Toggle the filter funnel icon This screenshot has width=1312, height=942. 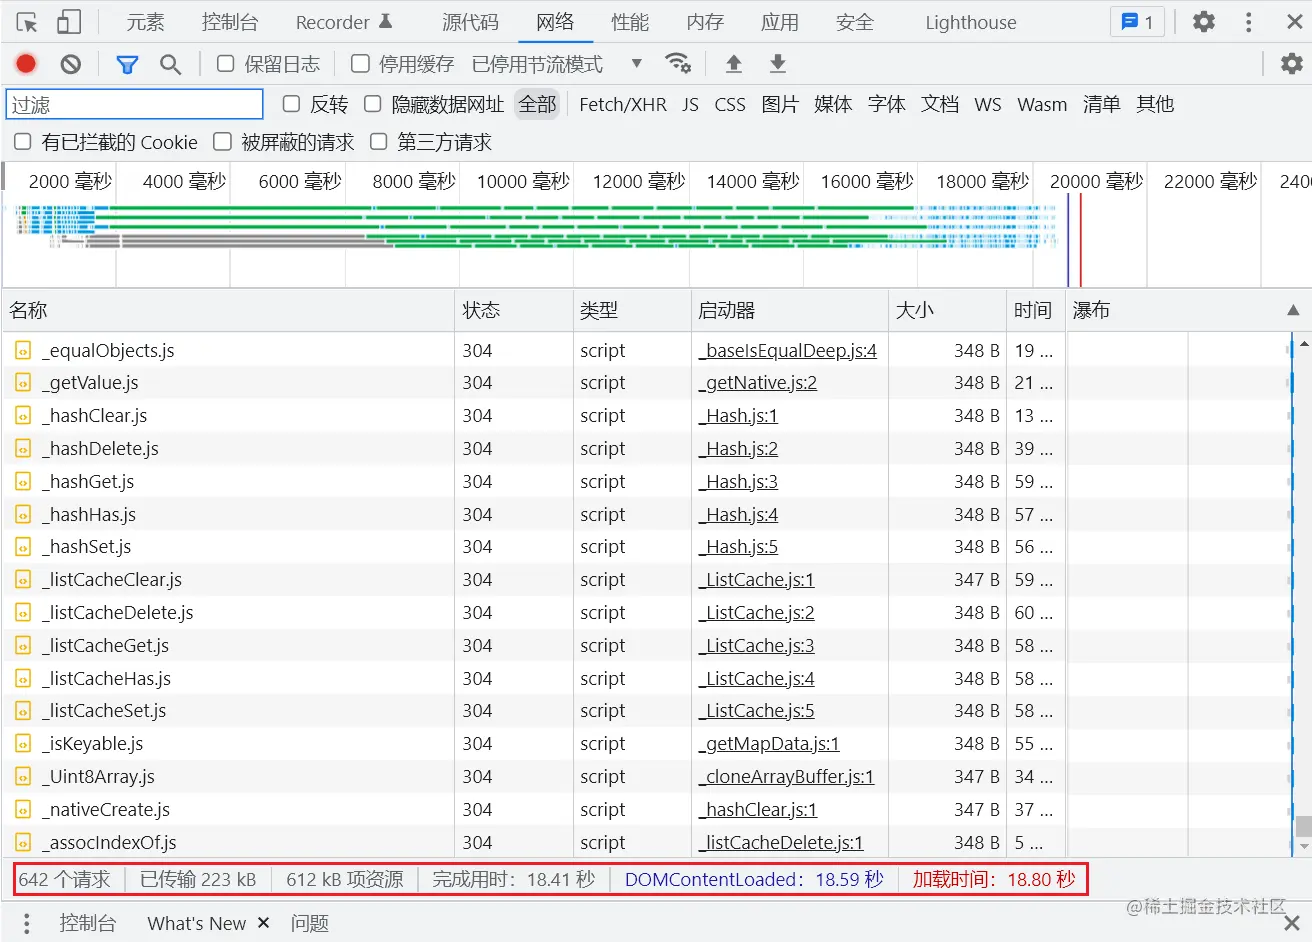[x=127, y=65]
